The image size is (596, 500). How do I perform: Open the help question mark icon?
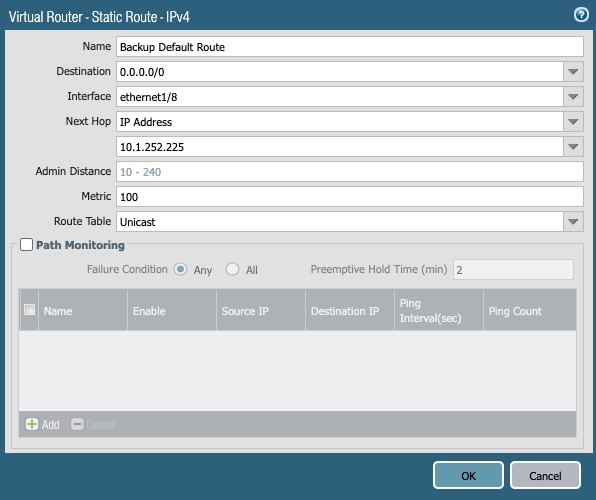pyautogui.click(x=581, y=15)
